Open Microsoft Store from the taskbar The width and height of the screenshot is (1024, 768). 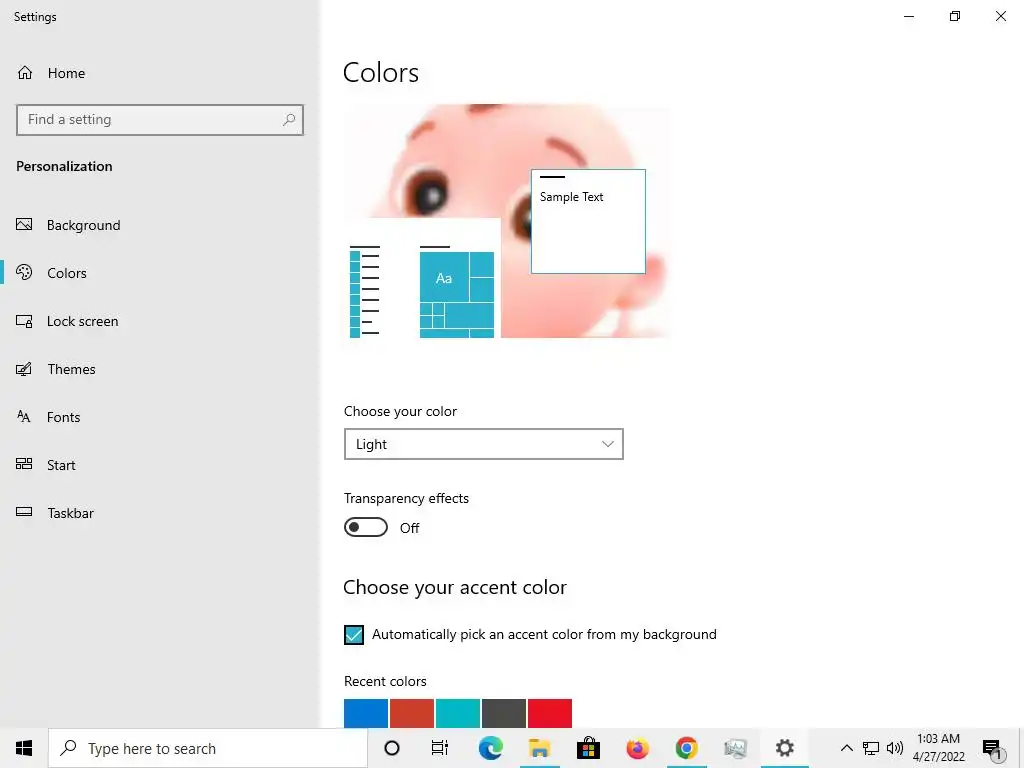tap(588, 748)
